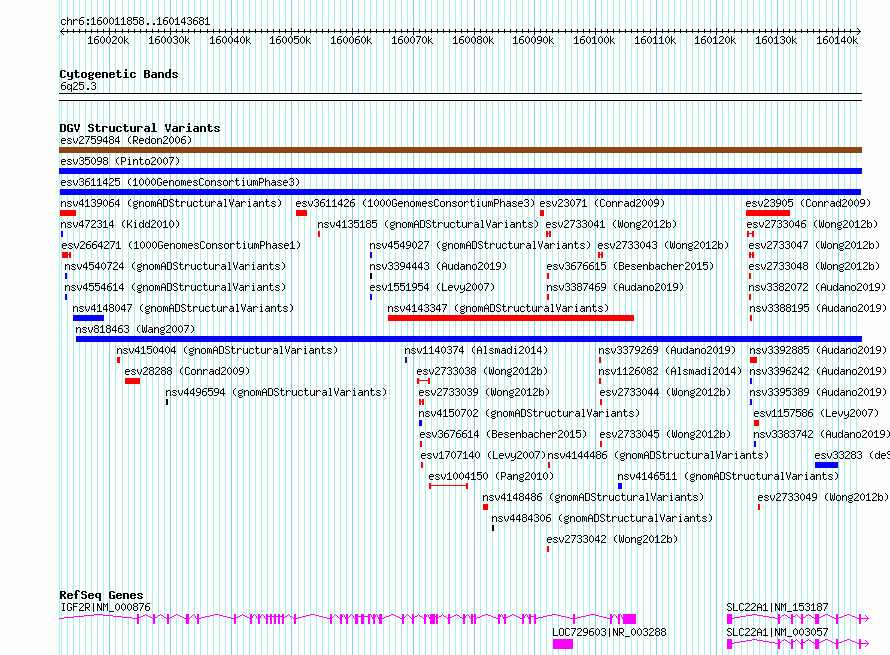The height and width of the screenshot is (655, 890).
Task: Open the nsv3392885 (Audano2019) label
Action: point(818,350)
